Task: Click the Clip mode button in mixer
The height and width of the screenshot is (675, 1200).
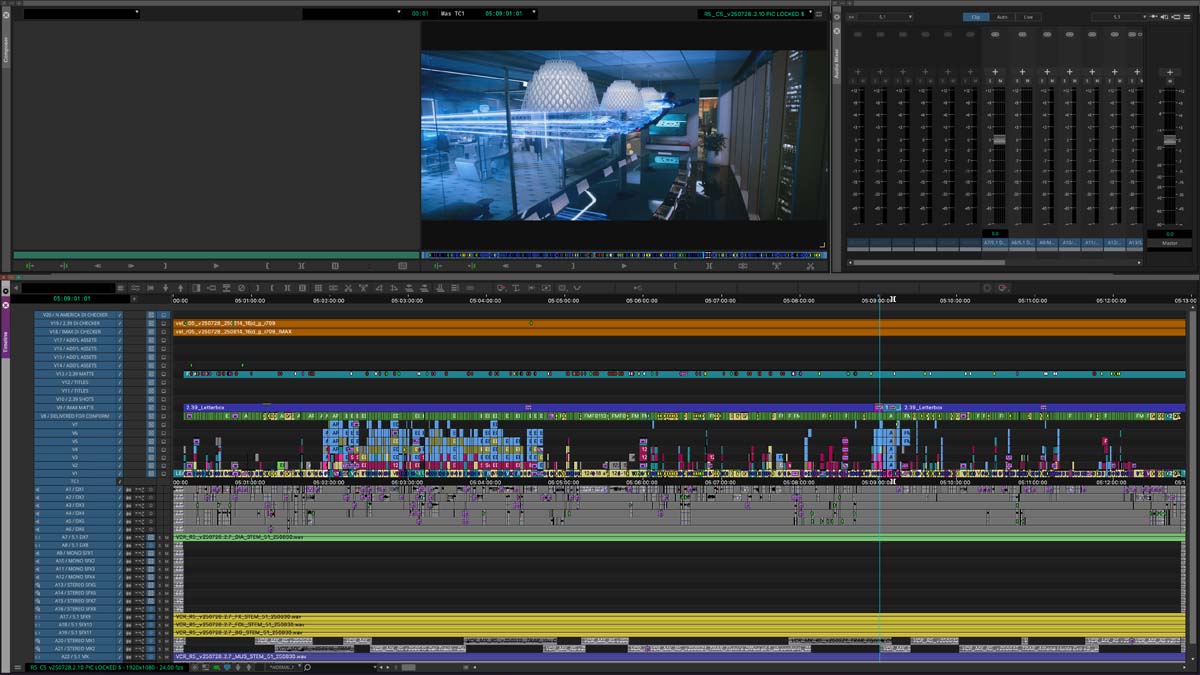Action: [974, 17]
